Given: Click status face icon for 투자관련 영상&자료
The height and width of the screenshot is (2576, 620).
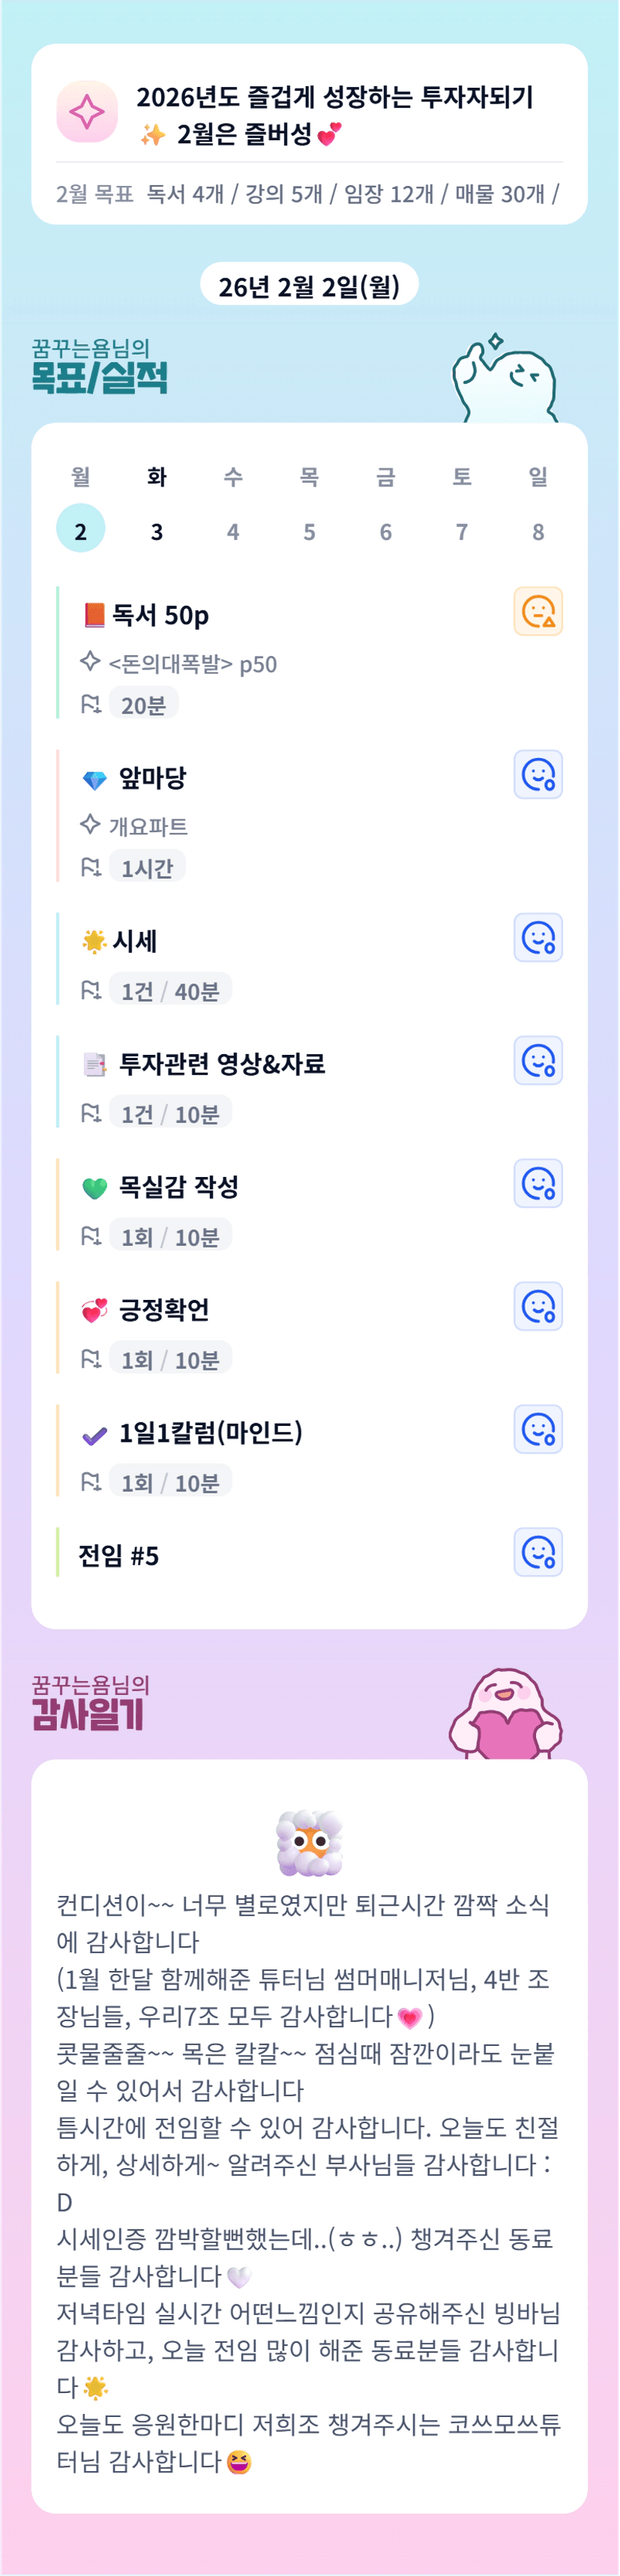Looking at the screenshot, I should click(538, 1061).
